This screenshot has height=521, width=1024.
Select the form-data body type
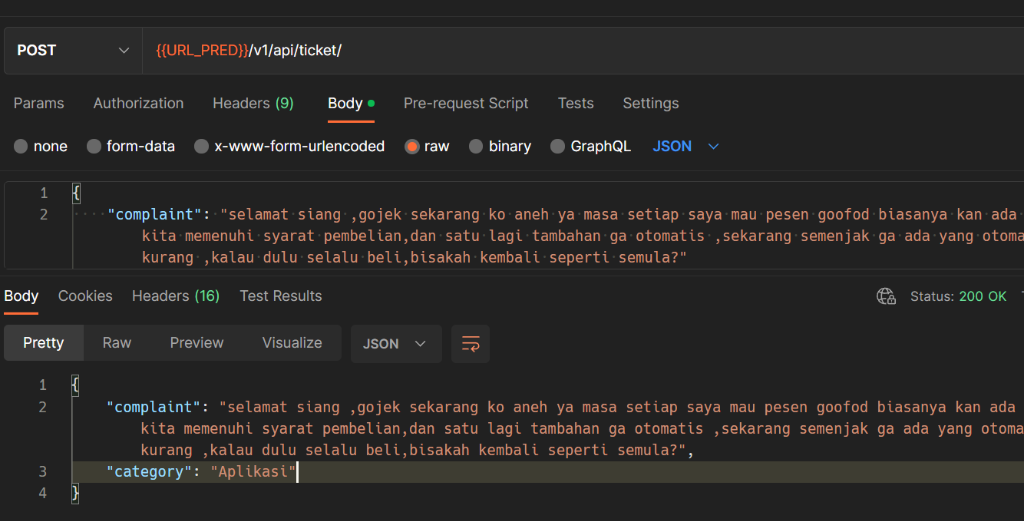(x=131, y=146)
